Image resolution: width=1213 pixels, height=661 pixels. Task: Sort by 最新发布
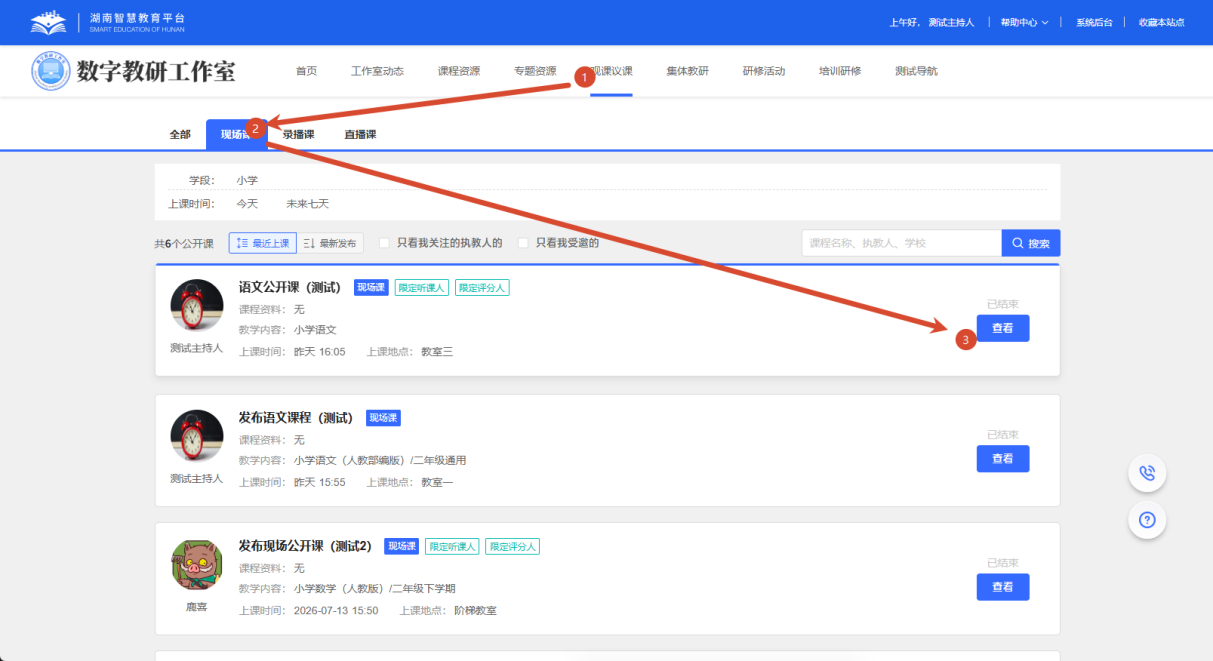pos(330,243)
